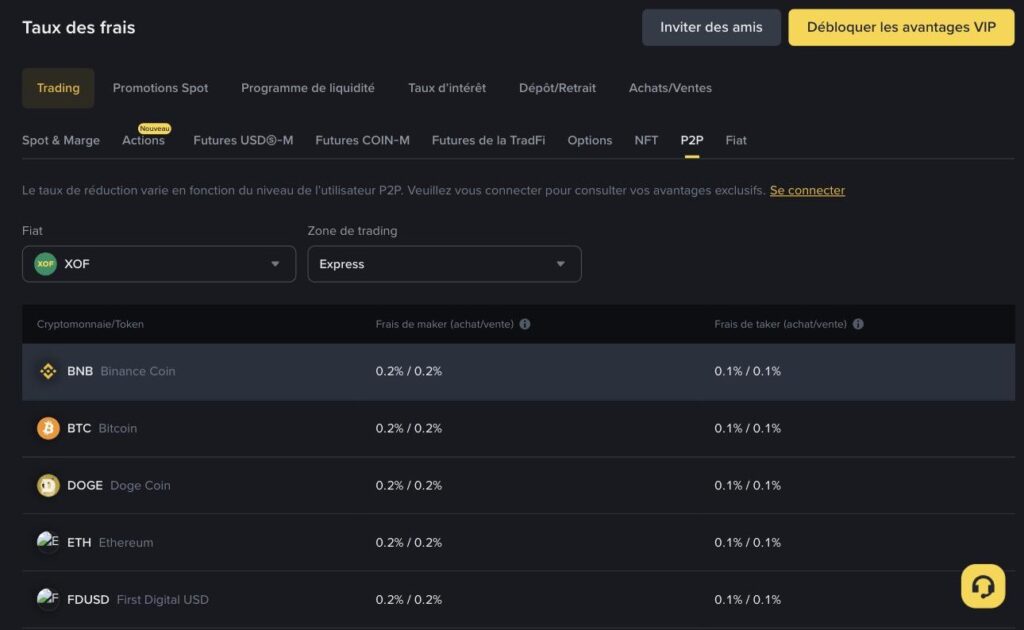Click the Nouveau badge above Actions

[x=155, y=129]
